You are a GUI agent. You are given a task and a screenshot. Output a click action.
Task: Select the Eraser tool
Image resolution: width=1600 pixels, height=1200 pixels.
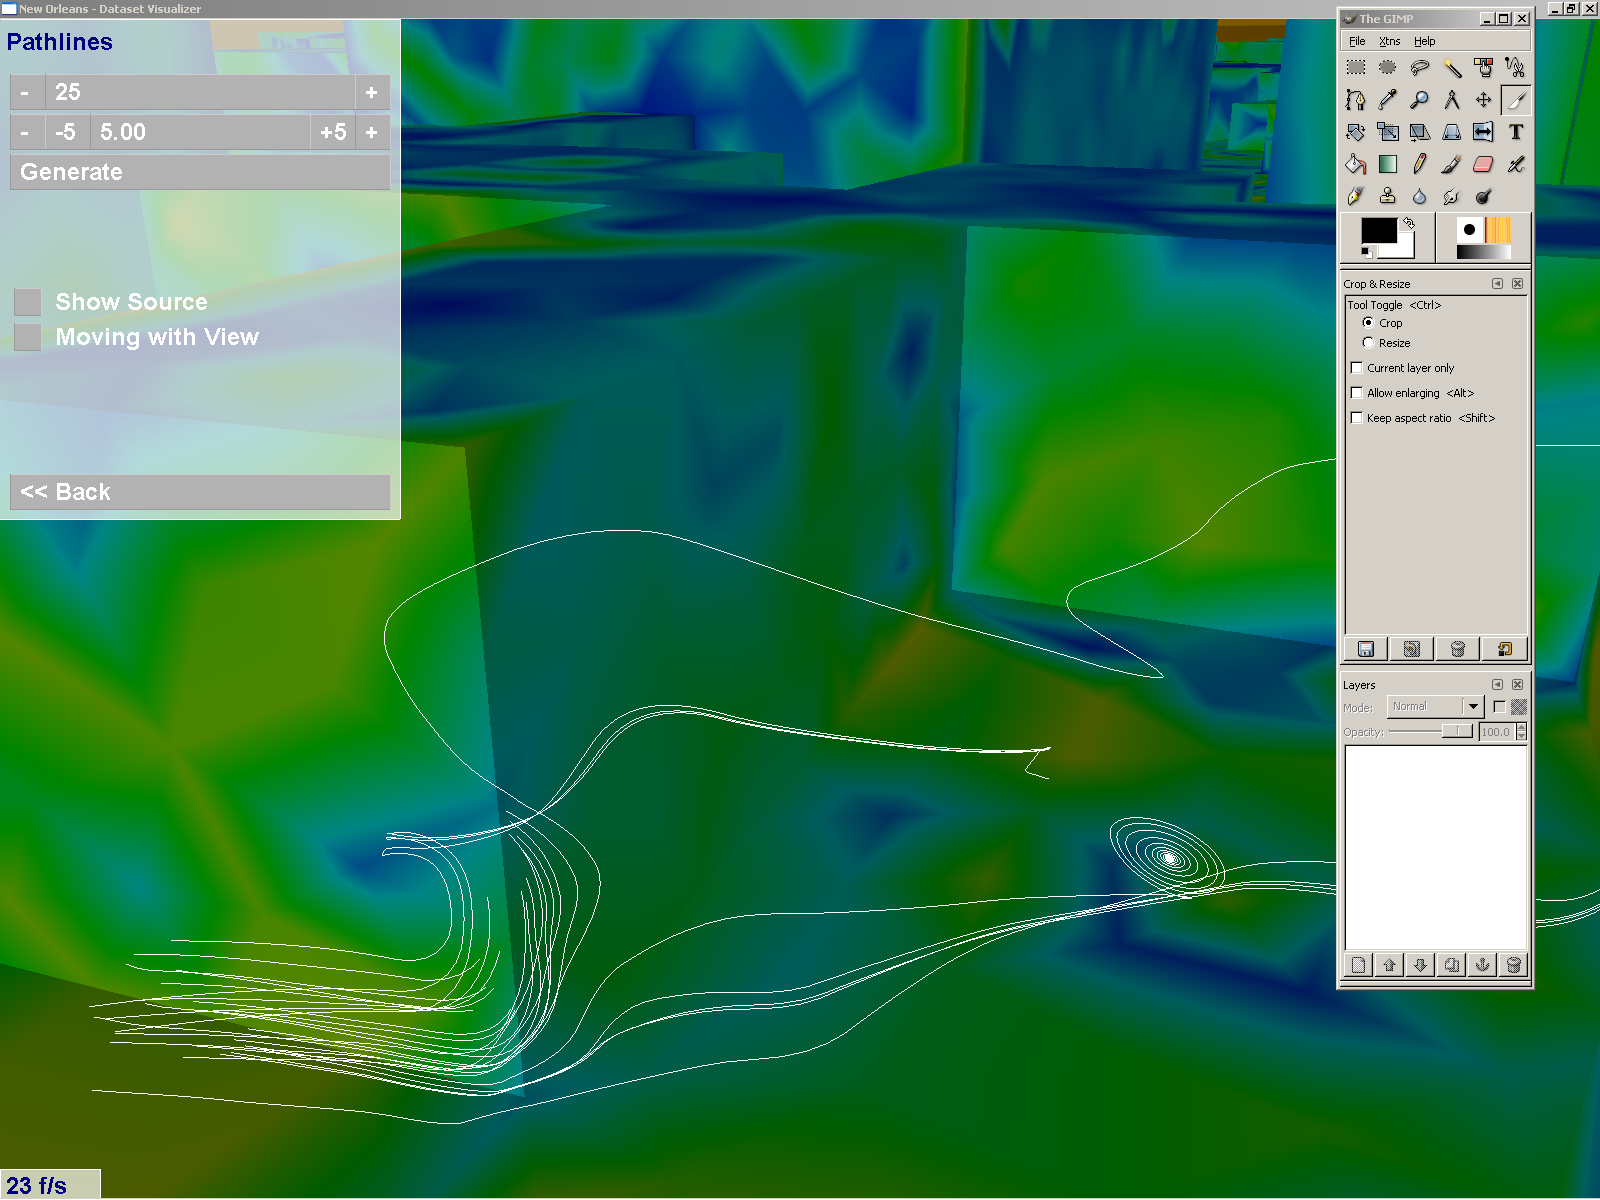[1483, 164]
